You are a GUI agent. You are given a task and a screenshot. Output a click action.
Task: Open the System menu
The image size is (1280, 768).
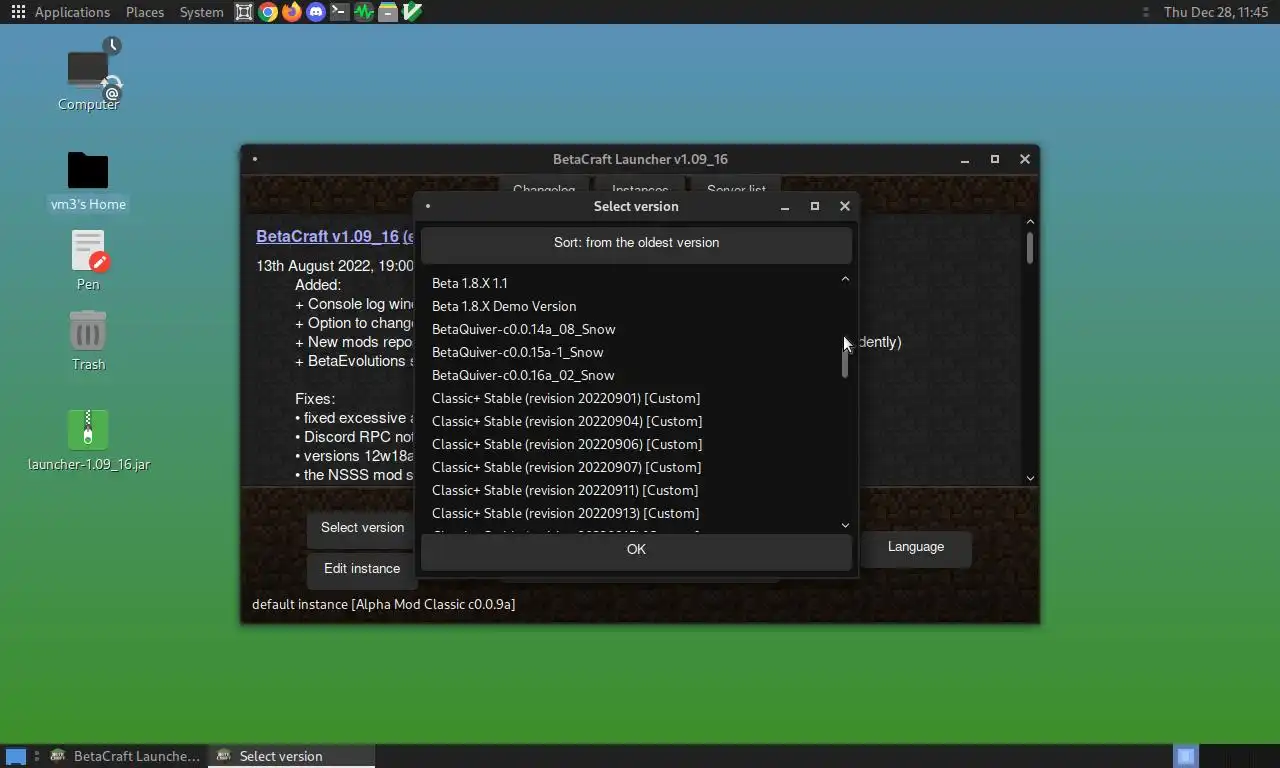coord(201,12)
